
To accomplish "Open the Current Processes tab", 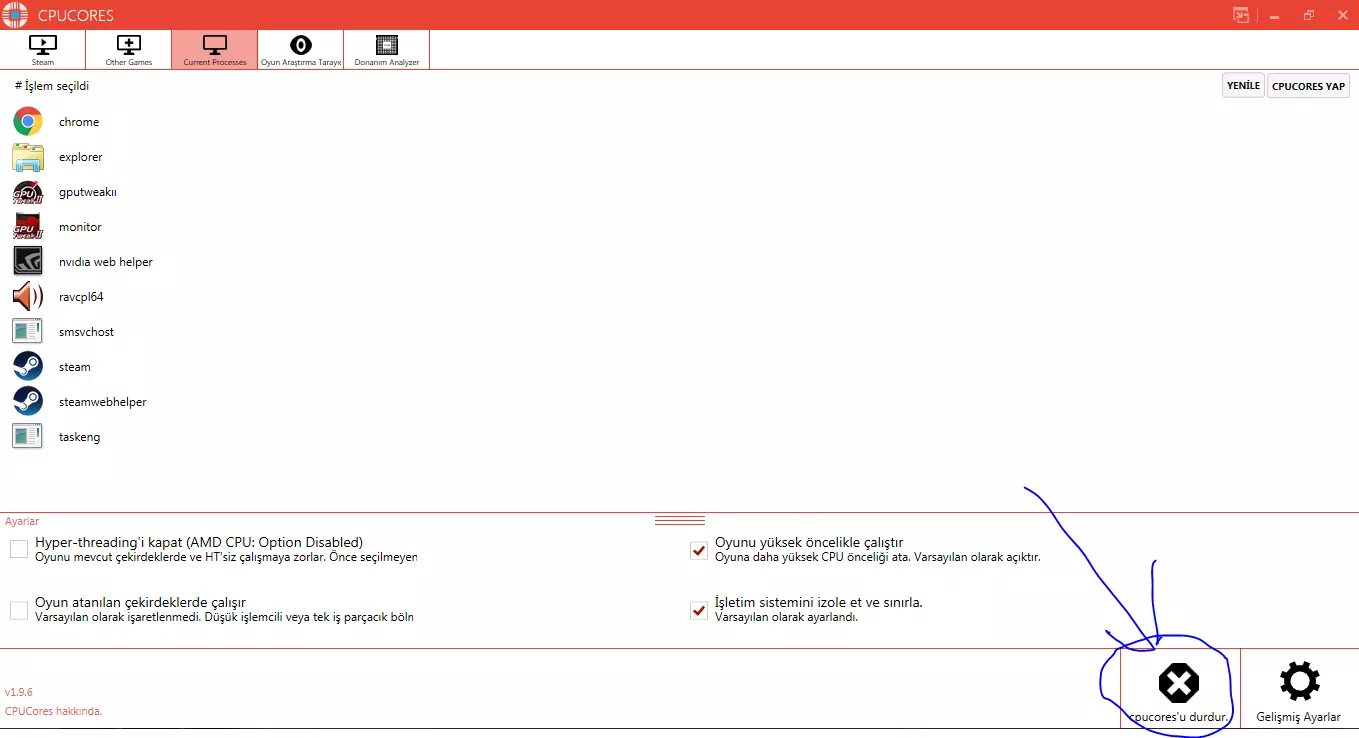I will click(215, 49).
